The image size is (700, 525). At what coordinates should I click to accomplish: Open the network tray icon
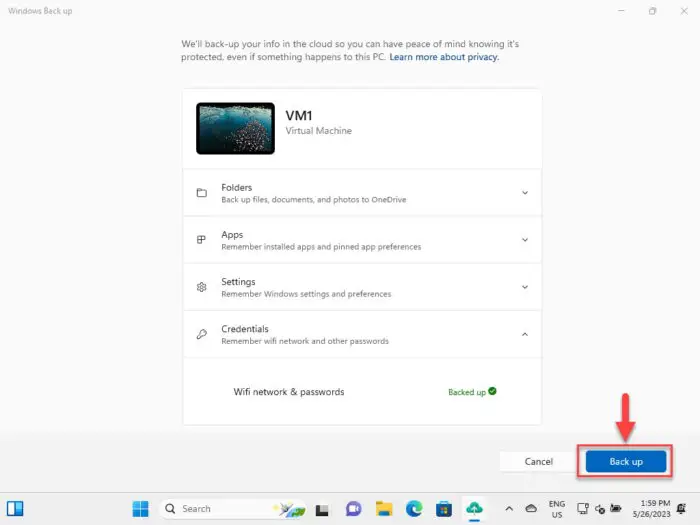pos(583,508)
